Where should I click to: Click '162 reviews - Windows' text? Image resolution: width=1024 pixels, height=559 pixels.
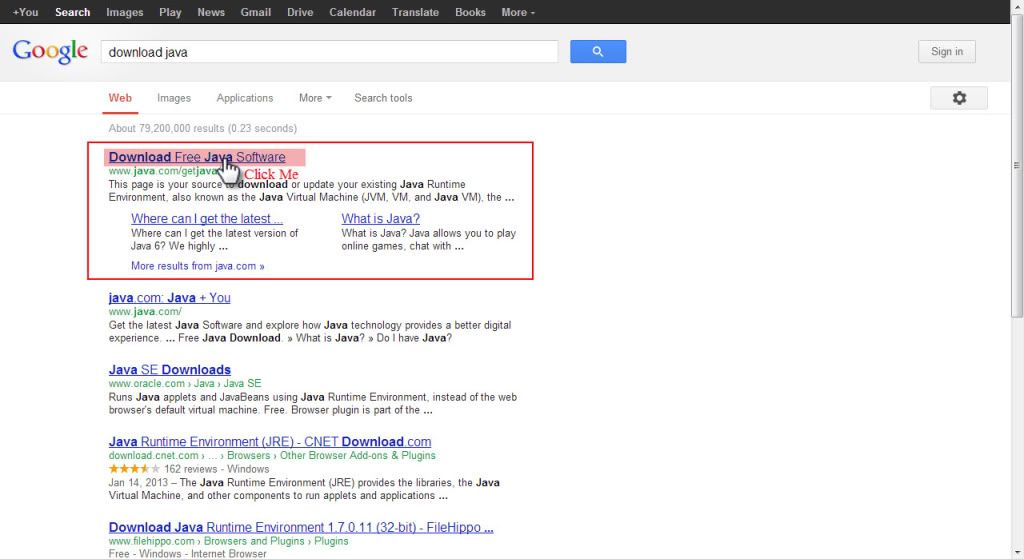point(217,469)
